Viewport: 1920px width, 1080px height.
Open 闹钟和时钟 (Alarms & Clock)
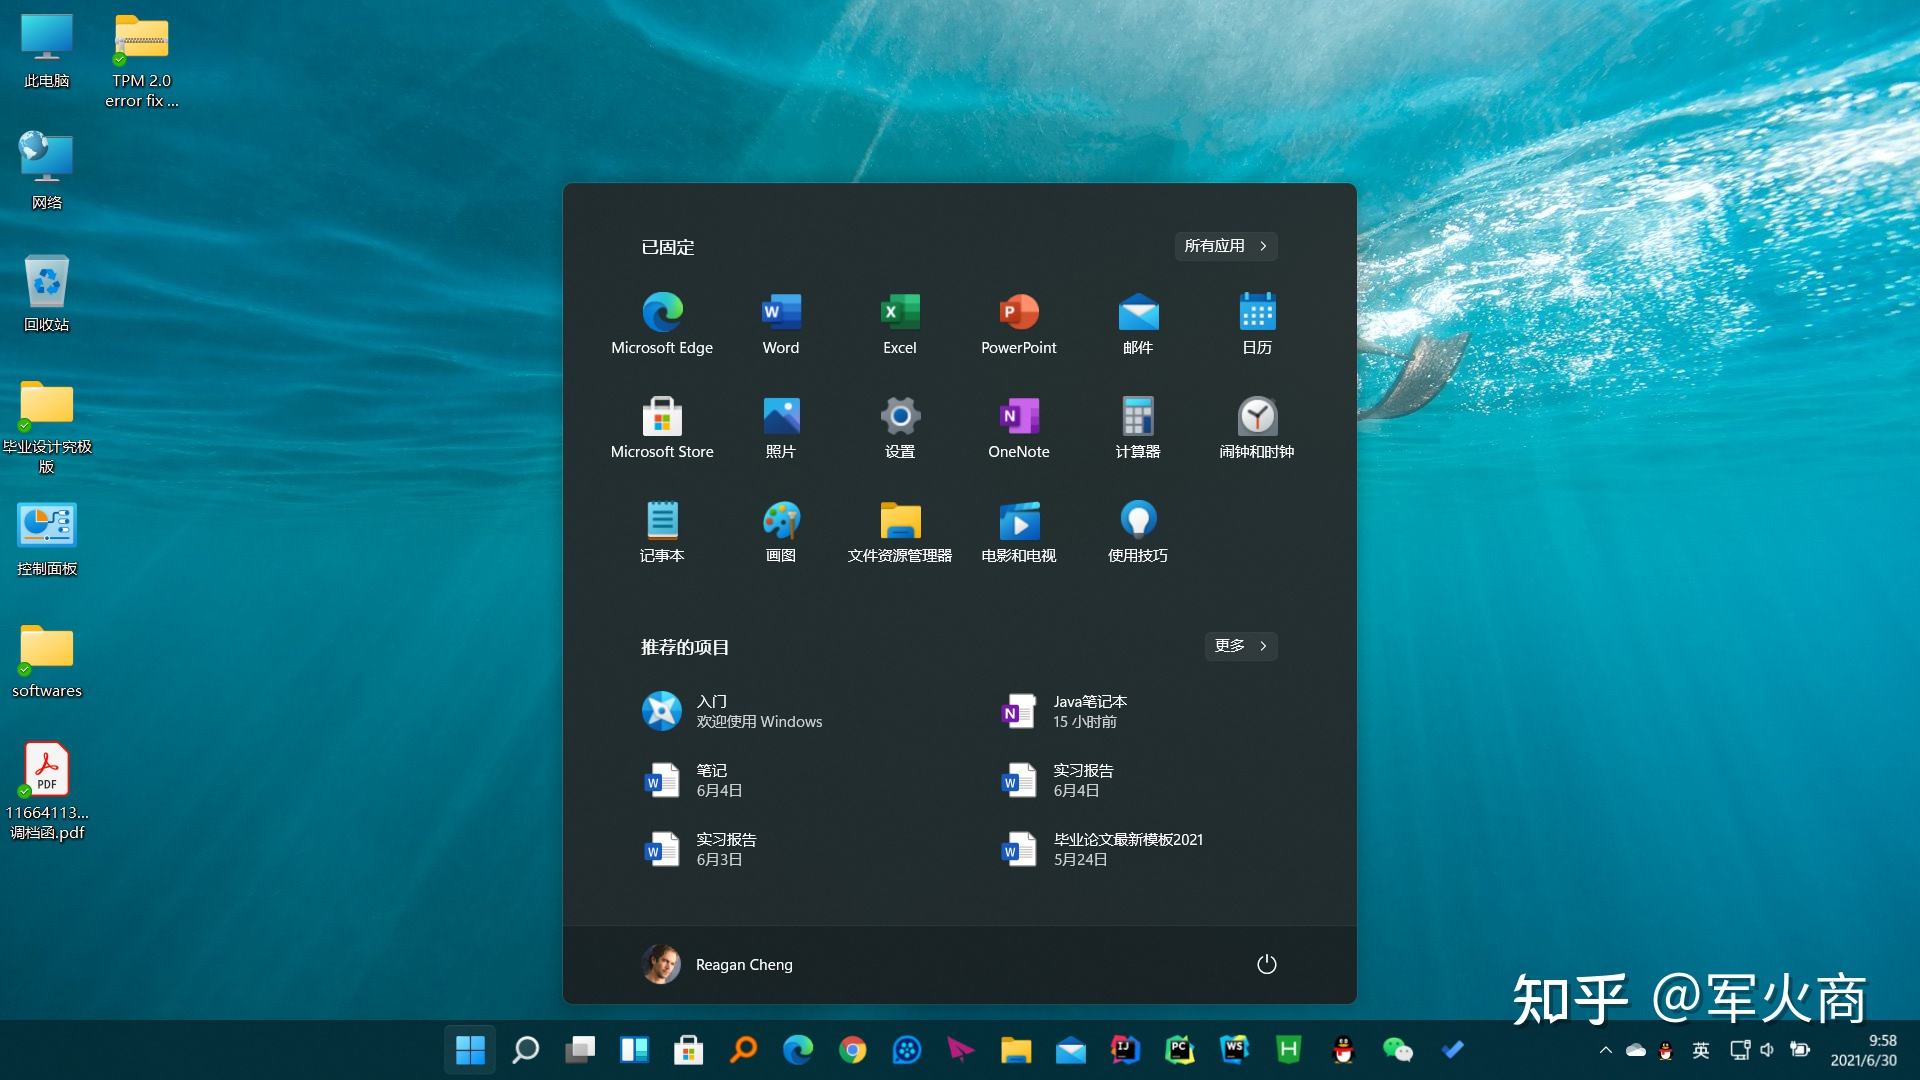1257,428
